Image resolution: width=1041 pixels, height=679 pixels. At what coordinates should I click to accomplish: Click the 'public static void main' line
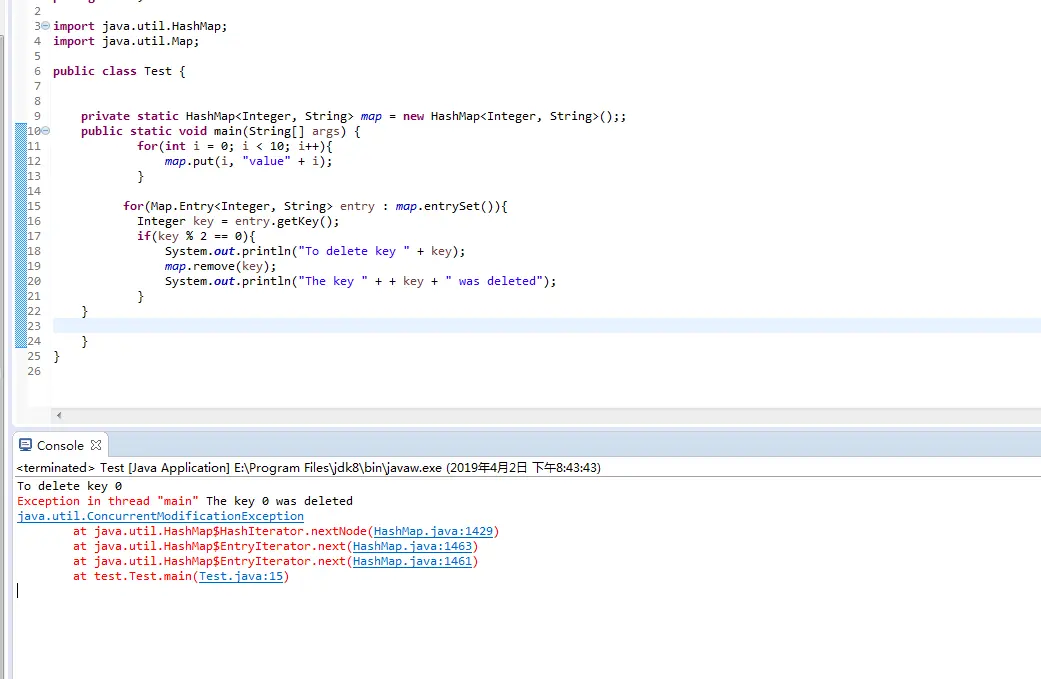(x=221, y=131)
